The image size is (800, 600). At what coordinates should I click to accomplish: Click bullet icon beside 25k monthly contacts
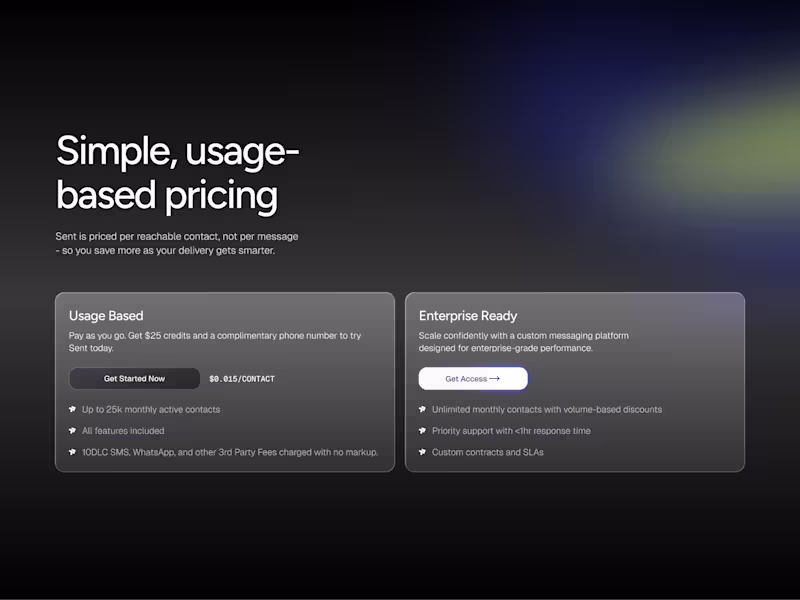click(72, 410)
